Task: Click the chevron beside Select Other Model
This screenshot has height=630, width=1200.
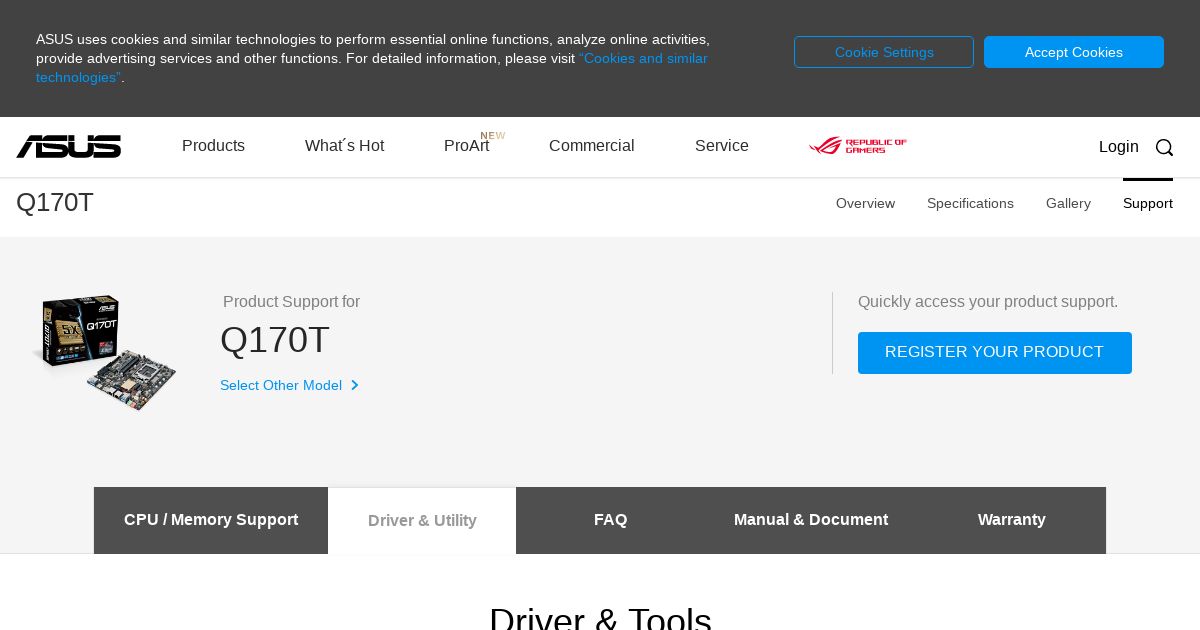Action: coord(354,385)
